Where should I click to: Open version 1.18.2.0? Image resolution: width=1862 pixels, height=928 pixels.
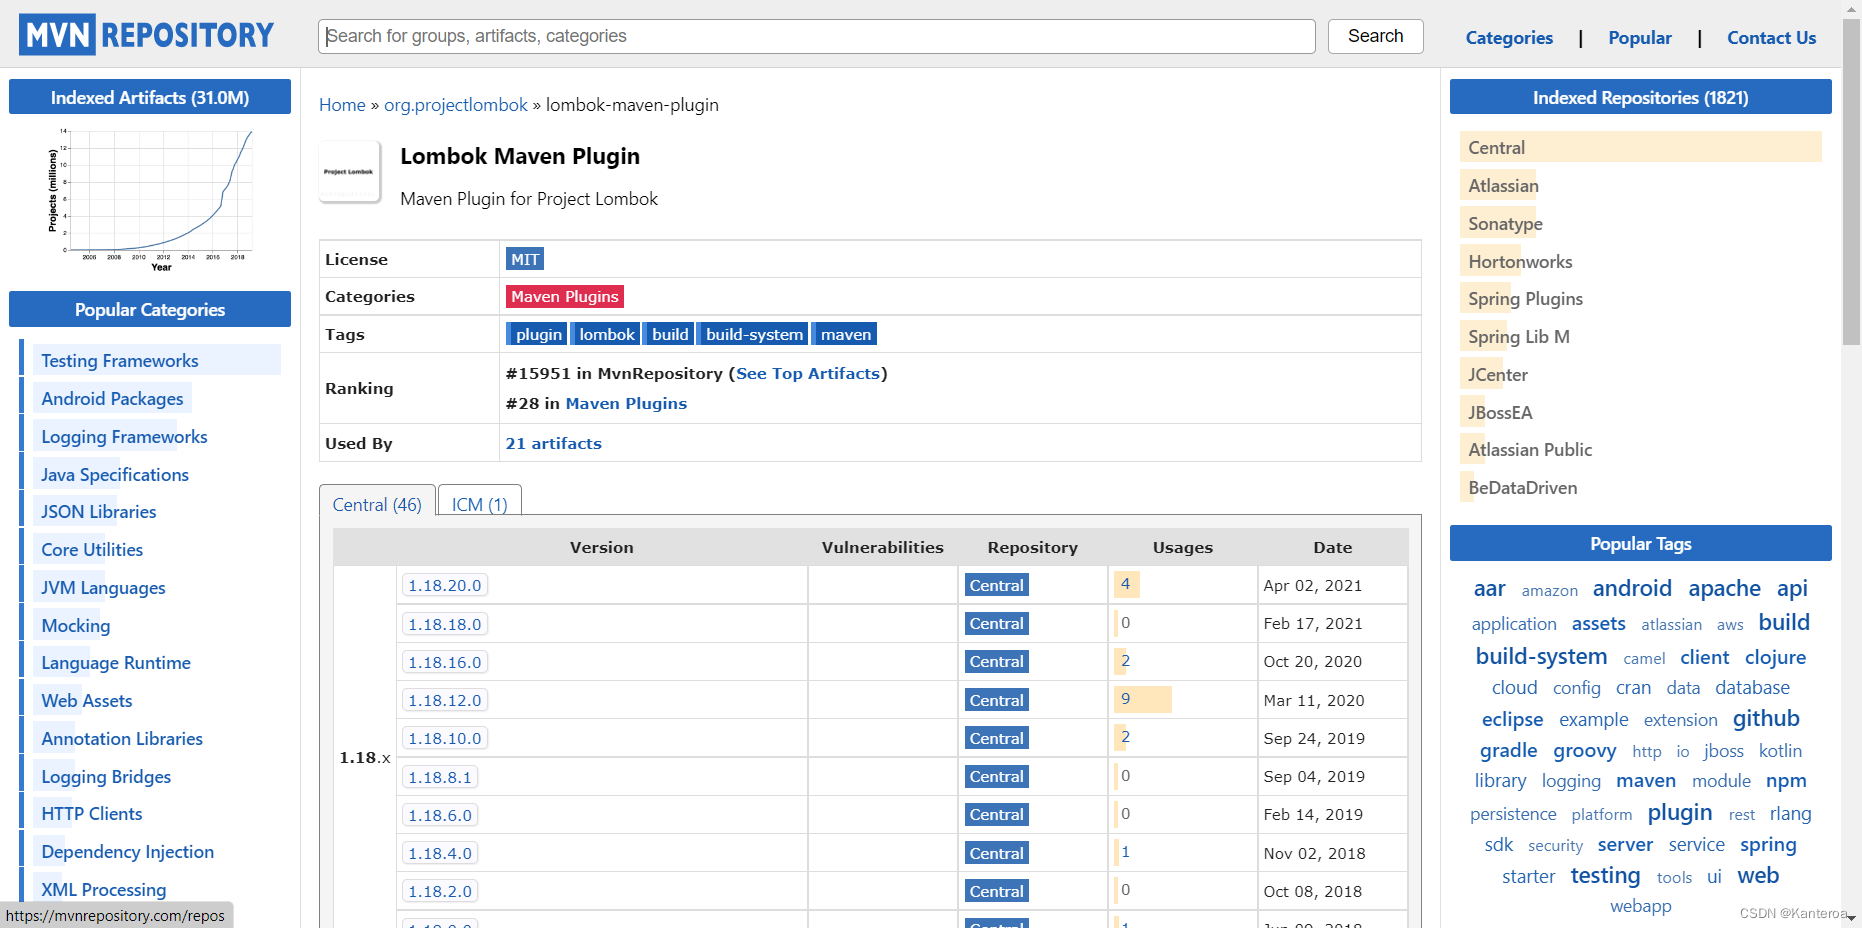(x=440, y=891)
